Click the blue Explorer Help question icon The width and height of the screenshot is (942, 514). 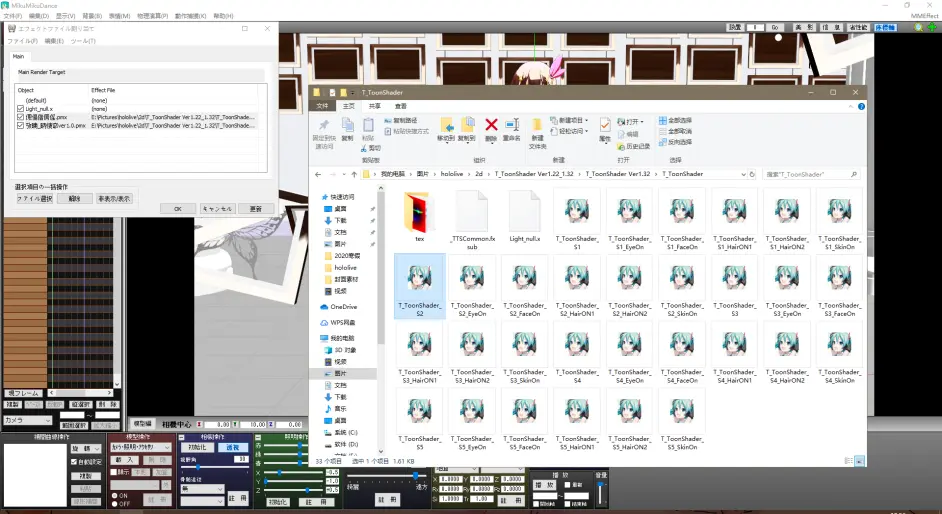(861, 106)
